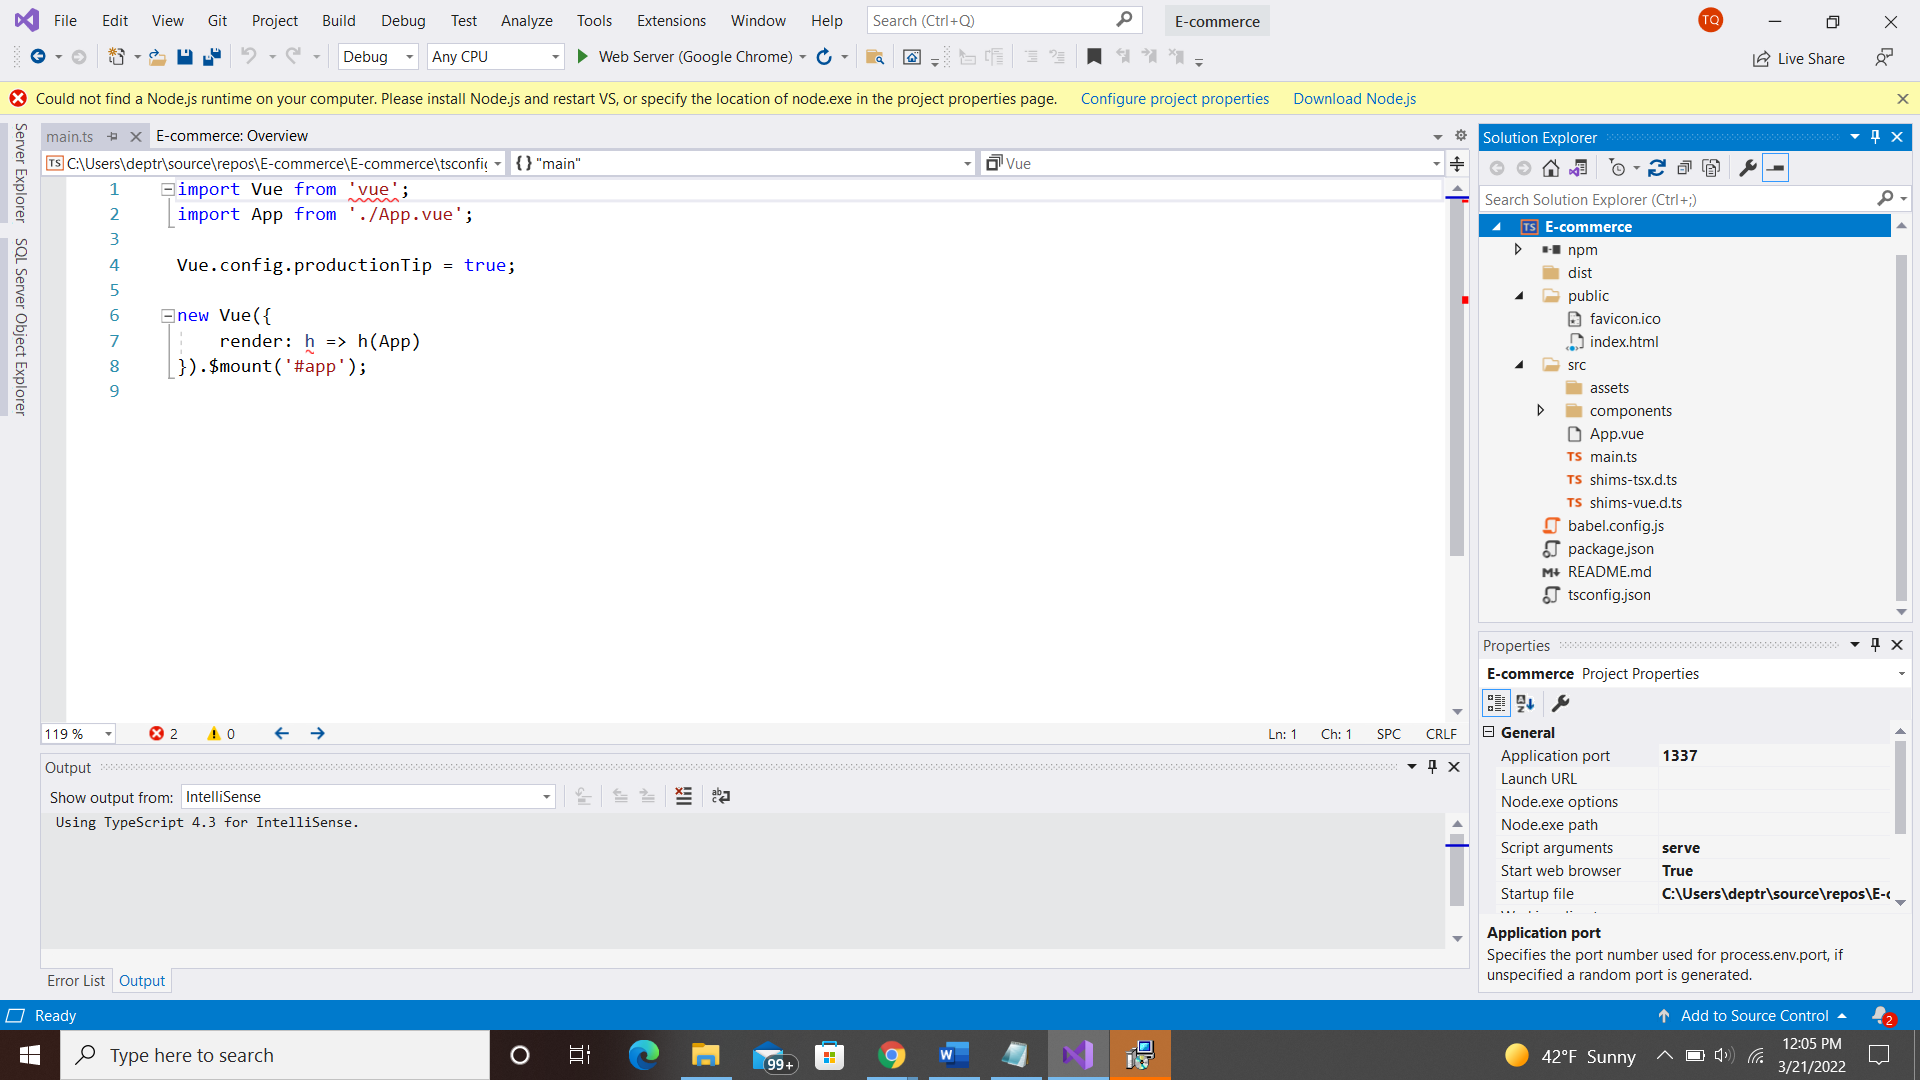Switch to the Error List tab

[x=76, y=981]
